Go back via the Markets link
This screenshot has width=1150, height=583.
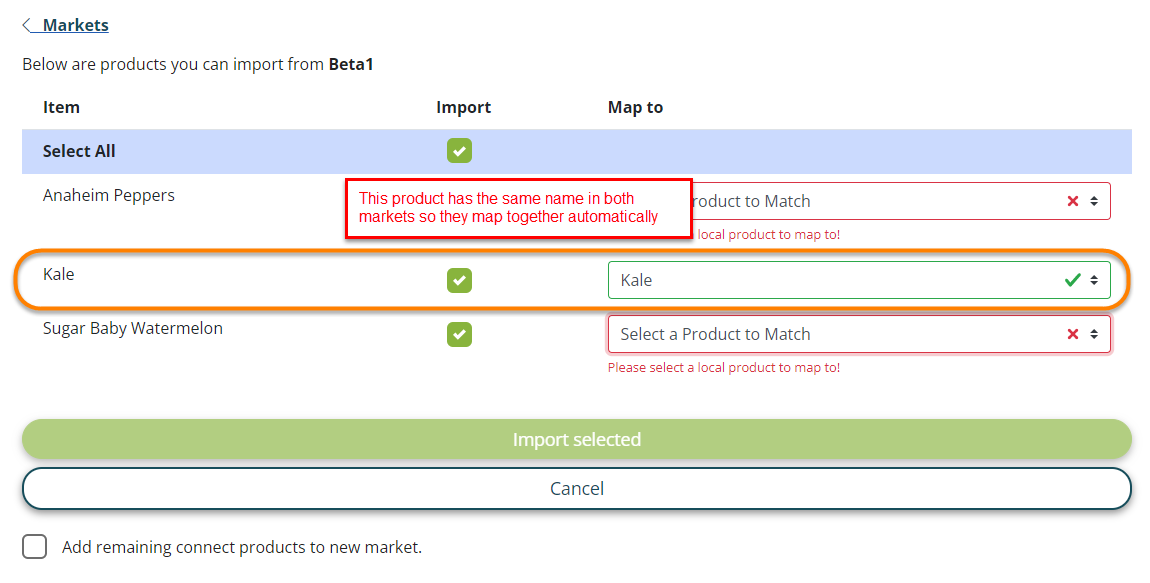coord(75,25)
